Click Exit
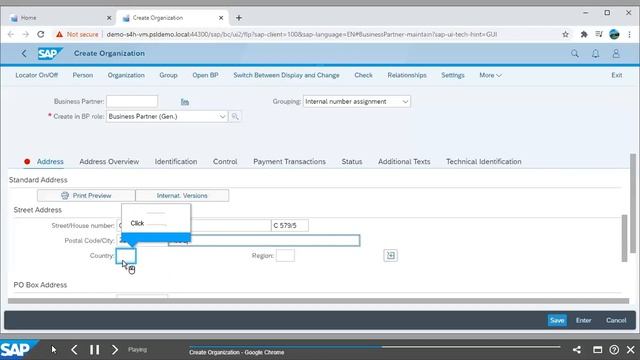 [617, 76]
